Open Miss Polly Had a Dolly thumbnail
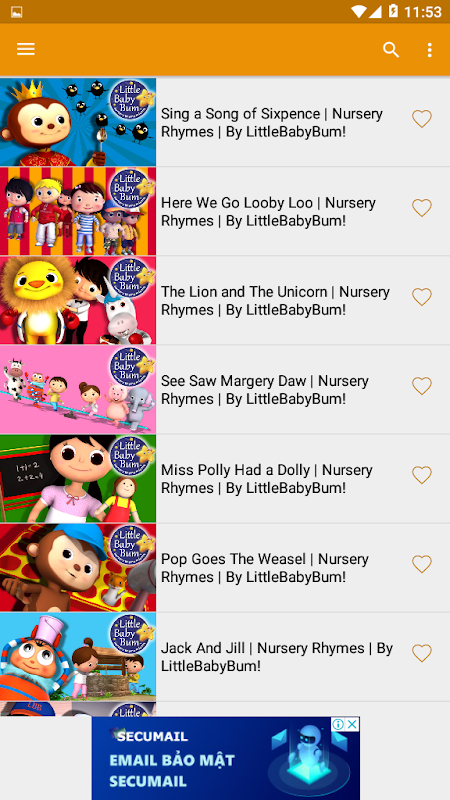 78,479
